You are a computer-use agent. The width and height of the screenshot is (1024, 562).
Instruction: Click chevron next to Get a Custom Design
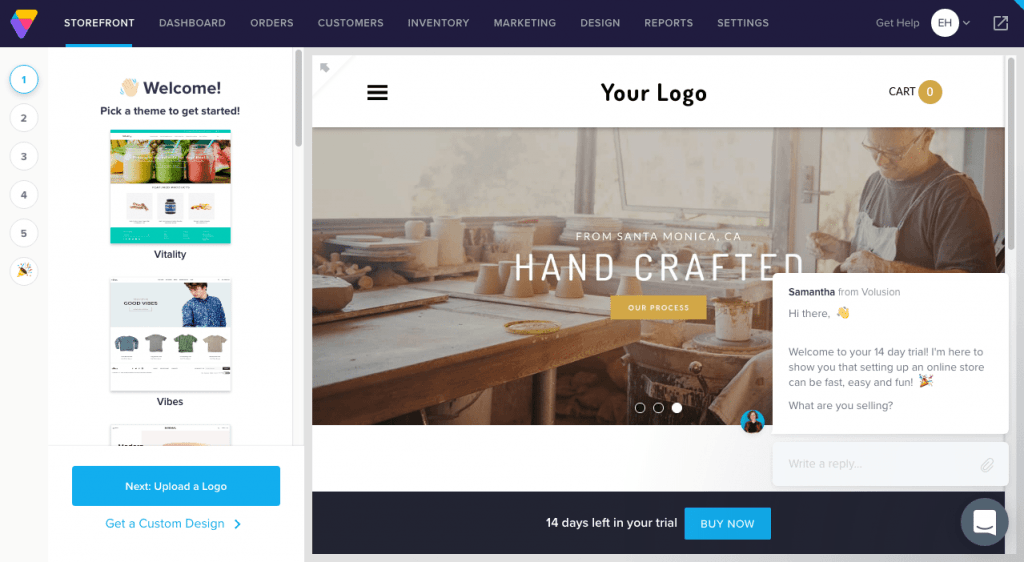(238, 524)
